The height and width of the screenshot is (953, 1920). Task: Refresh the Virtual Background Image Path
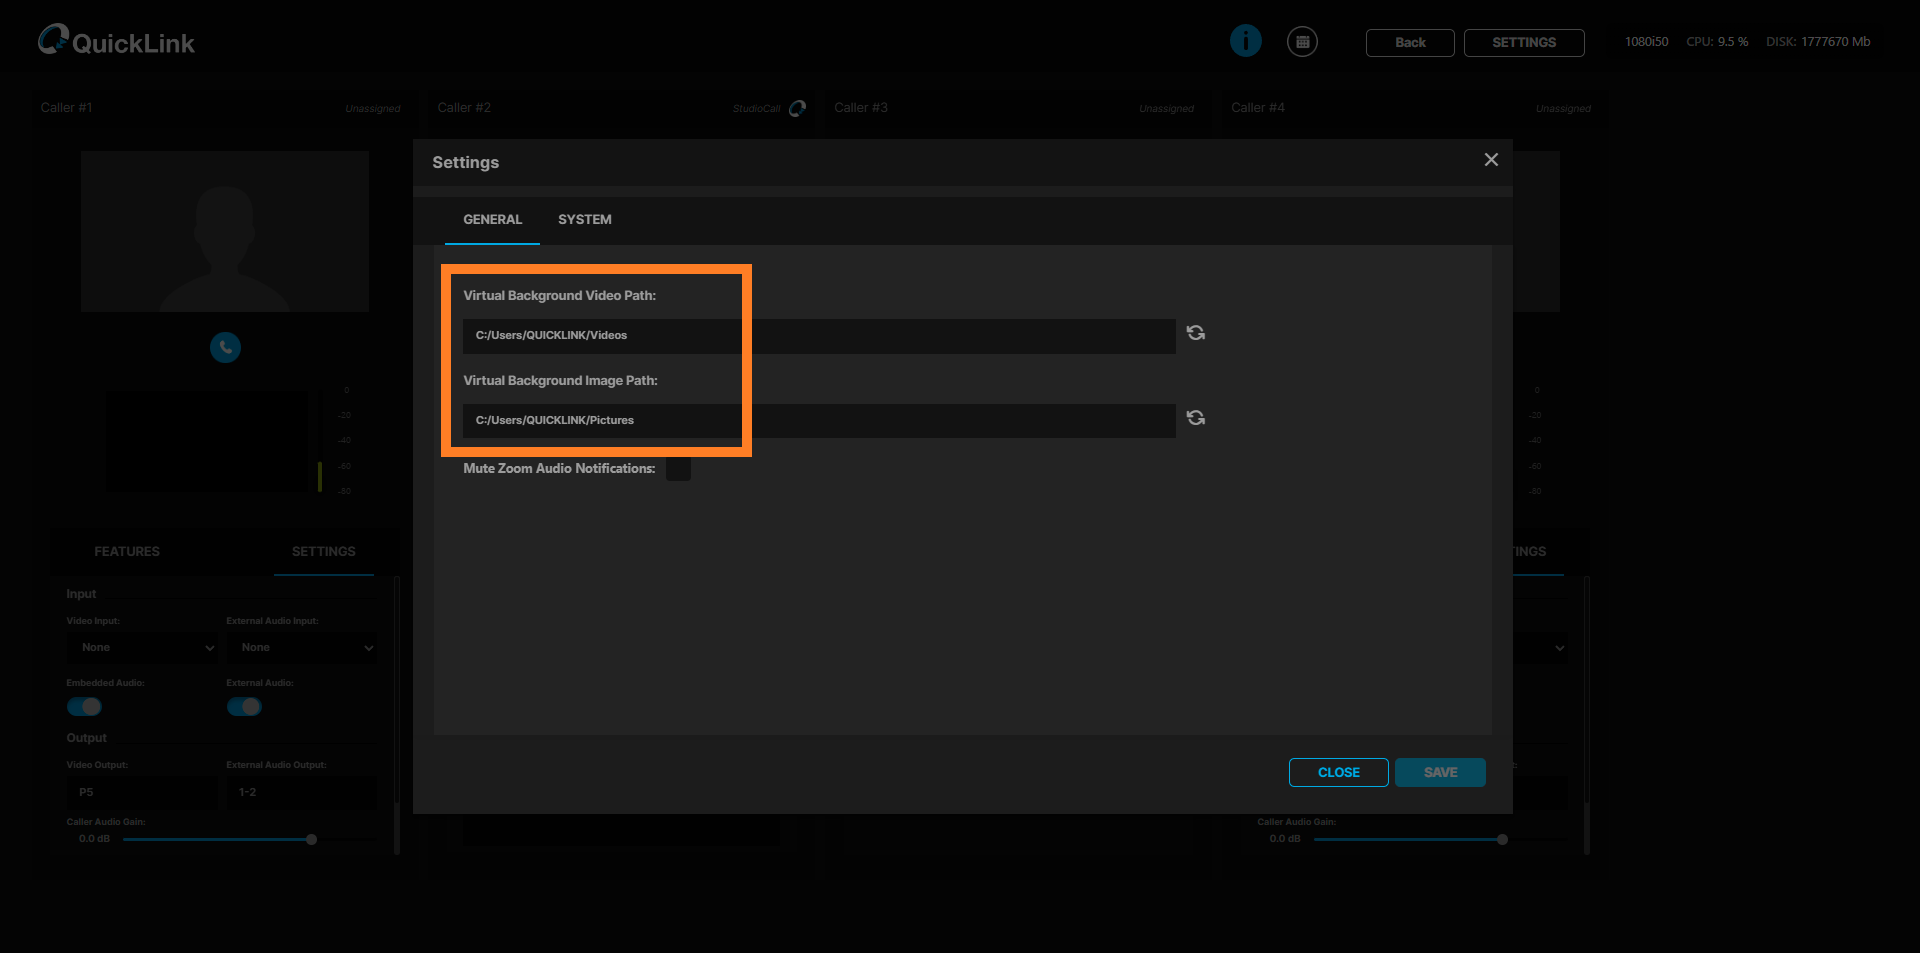click(1195, 418)
